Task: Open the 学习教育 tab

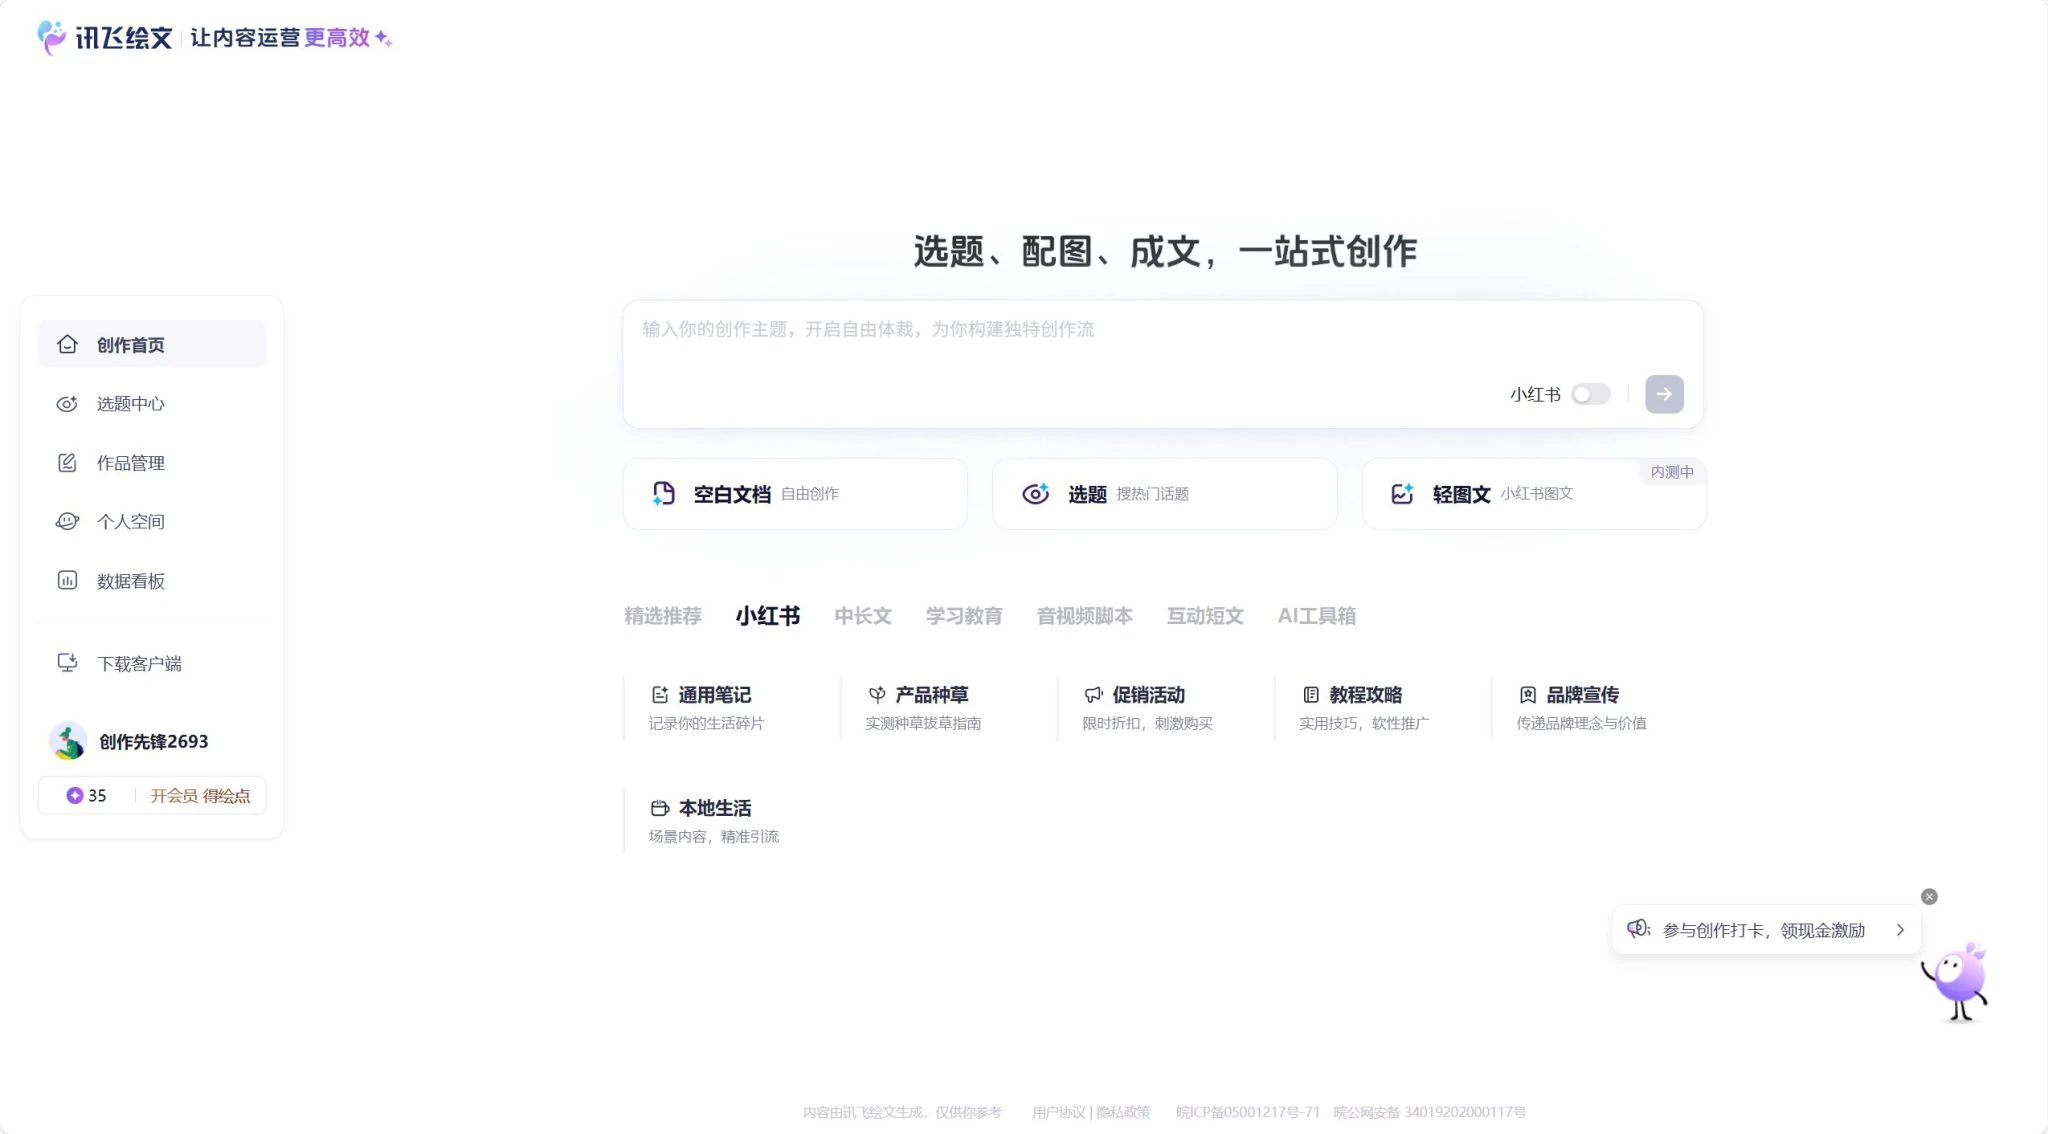Action: [x=963, y=616]
